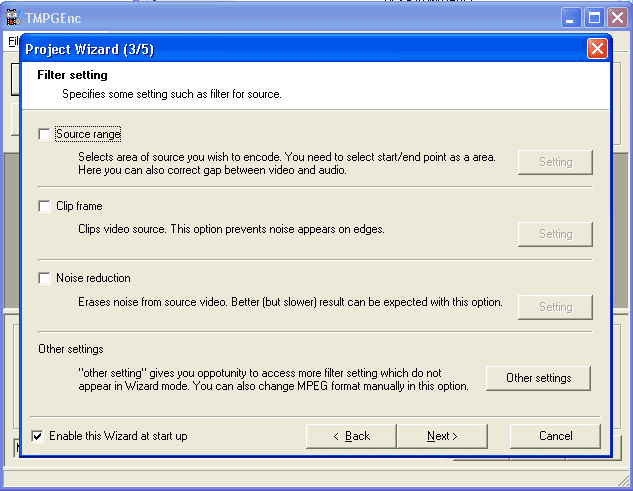Tick the Clip frame checkbox
The height and width of the screenshot is (491, 633).
tap(44, 206)
